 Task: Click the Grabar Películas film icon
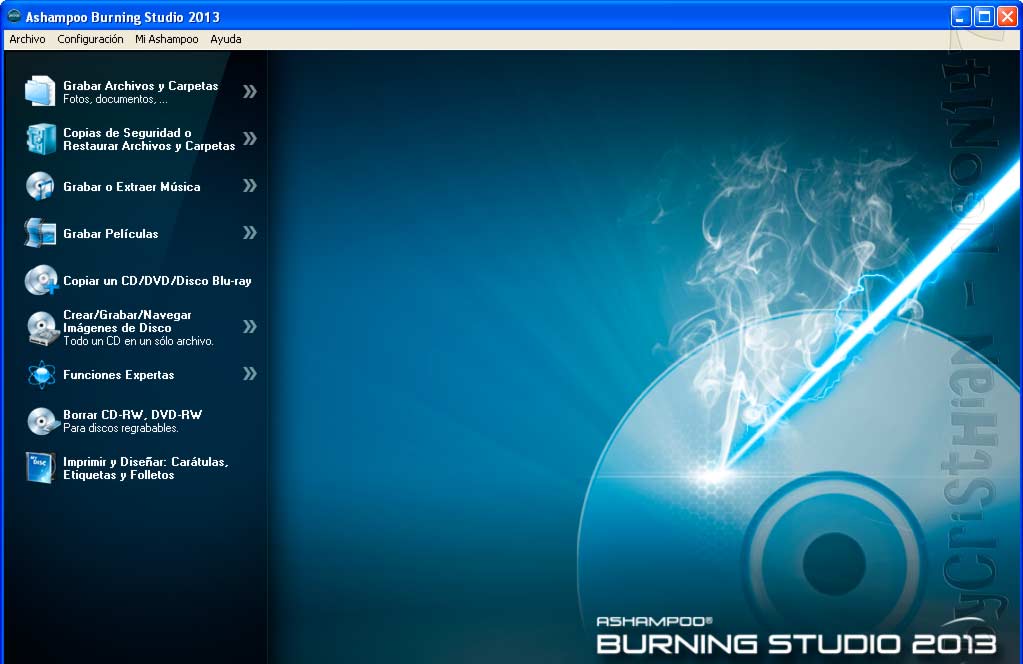pyautogui.click(x=40, y=233)
